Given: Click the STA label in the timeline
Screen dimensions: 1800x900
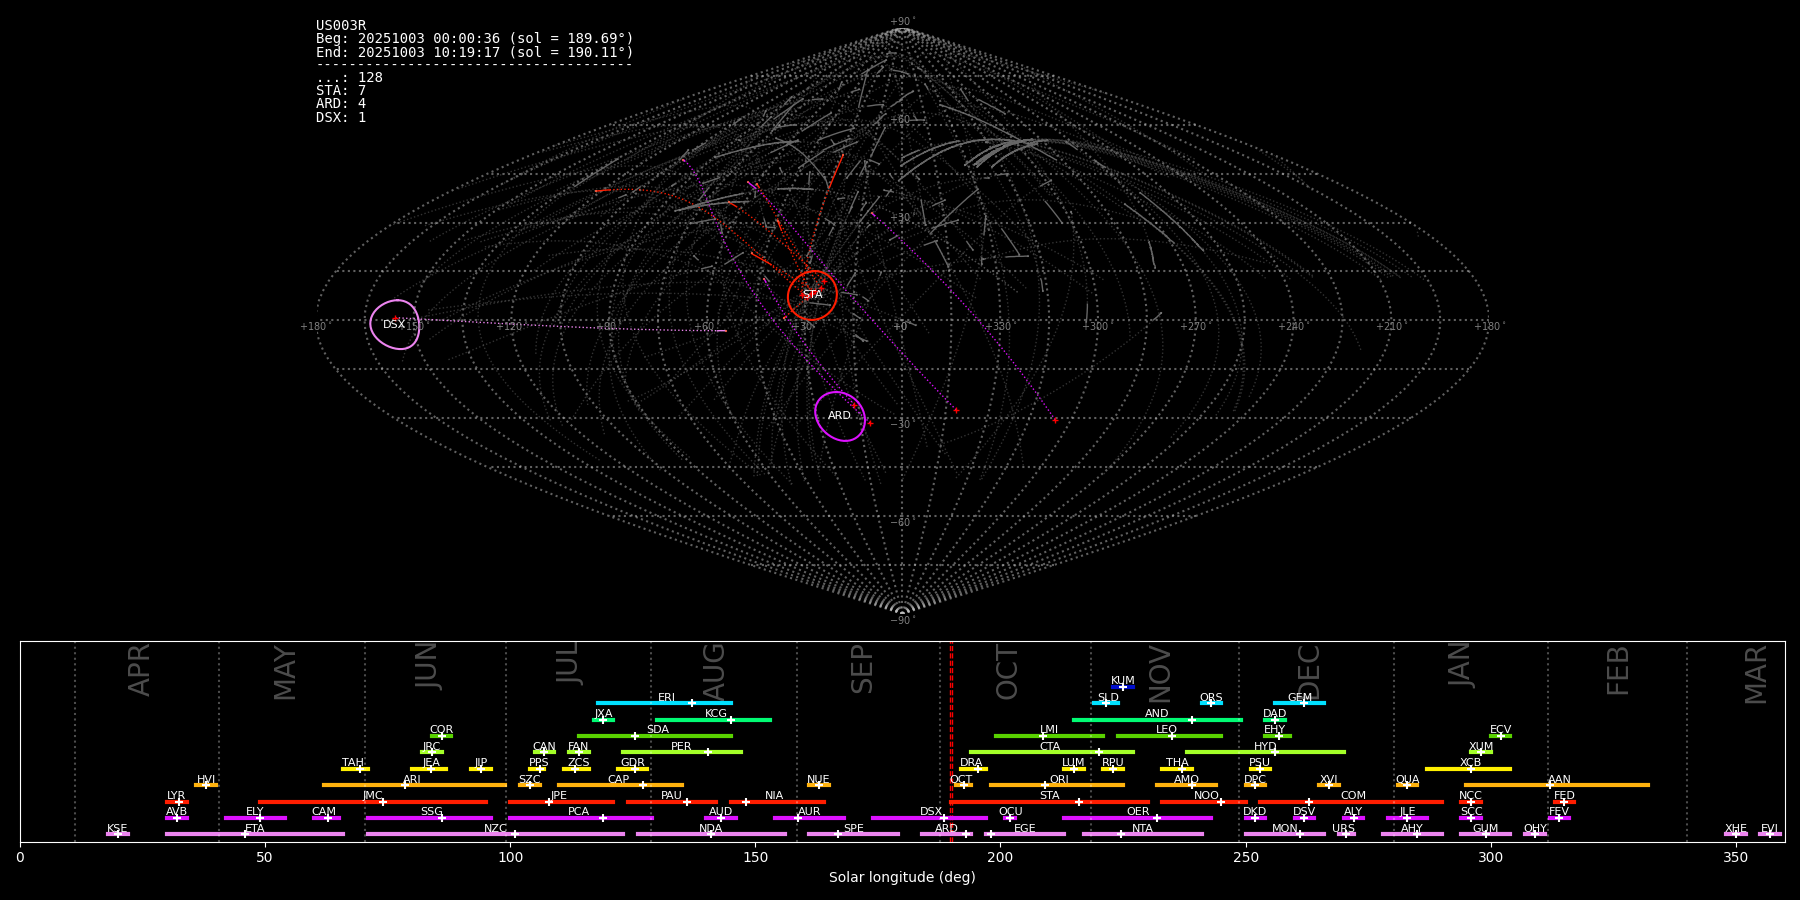Looking at the screenshot, I should tap(1050, 796).
